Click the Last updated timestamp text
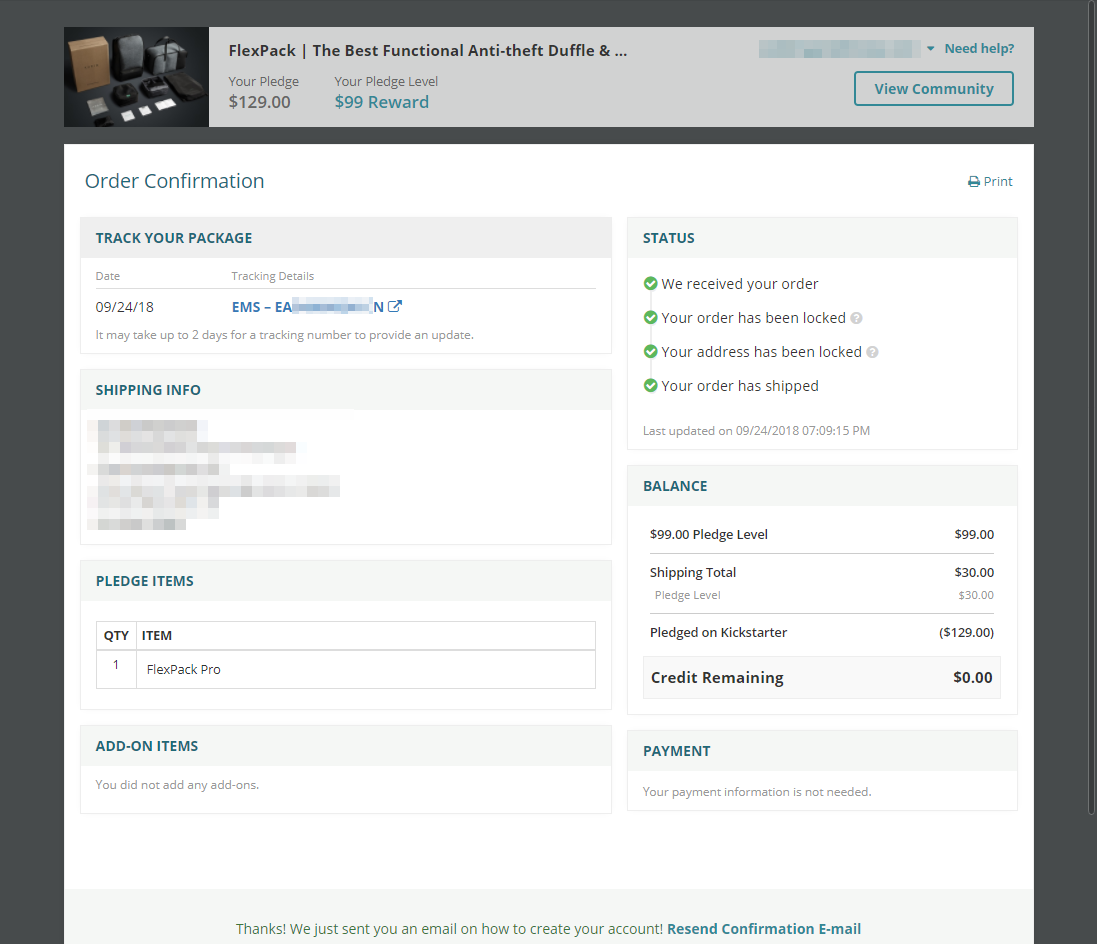The width and height of the screenshot is (1097, 944). [756, 430]
